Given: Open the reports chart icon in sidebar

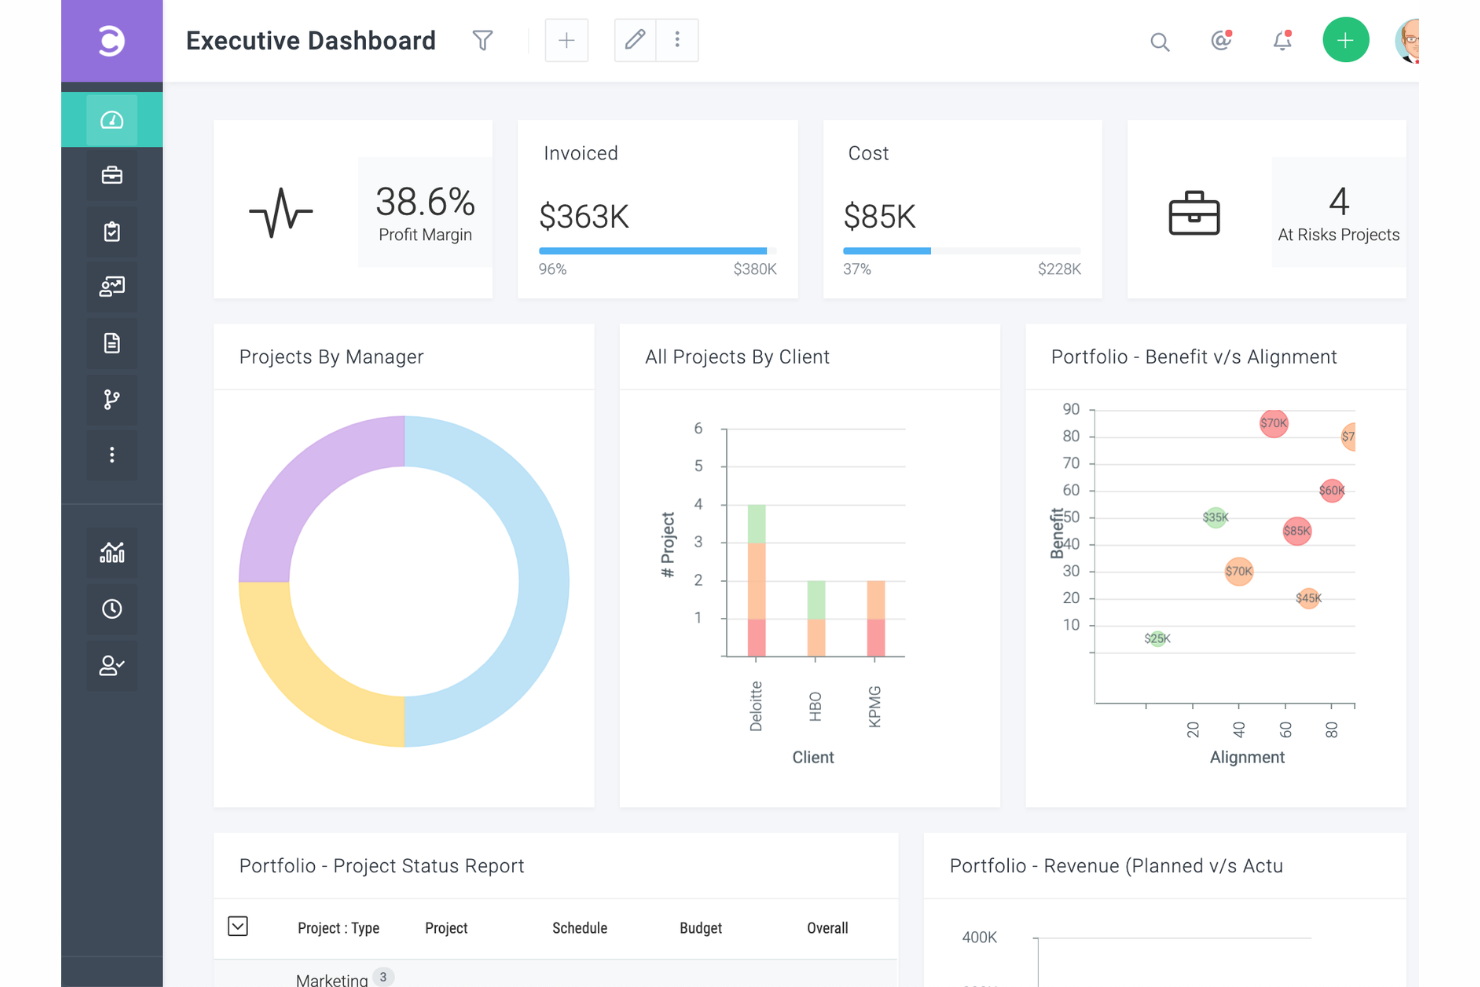Looking at the screenshot, I should 112,552.
